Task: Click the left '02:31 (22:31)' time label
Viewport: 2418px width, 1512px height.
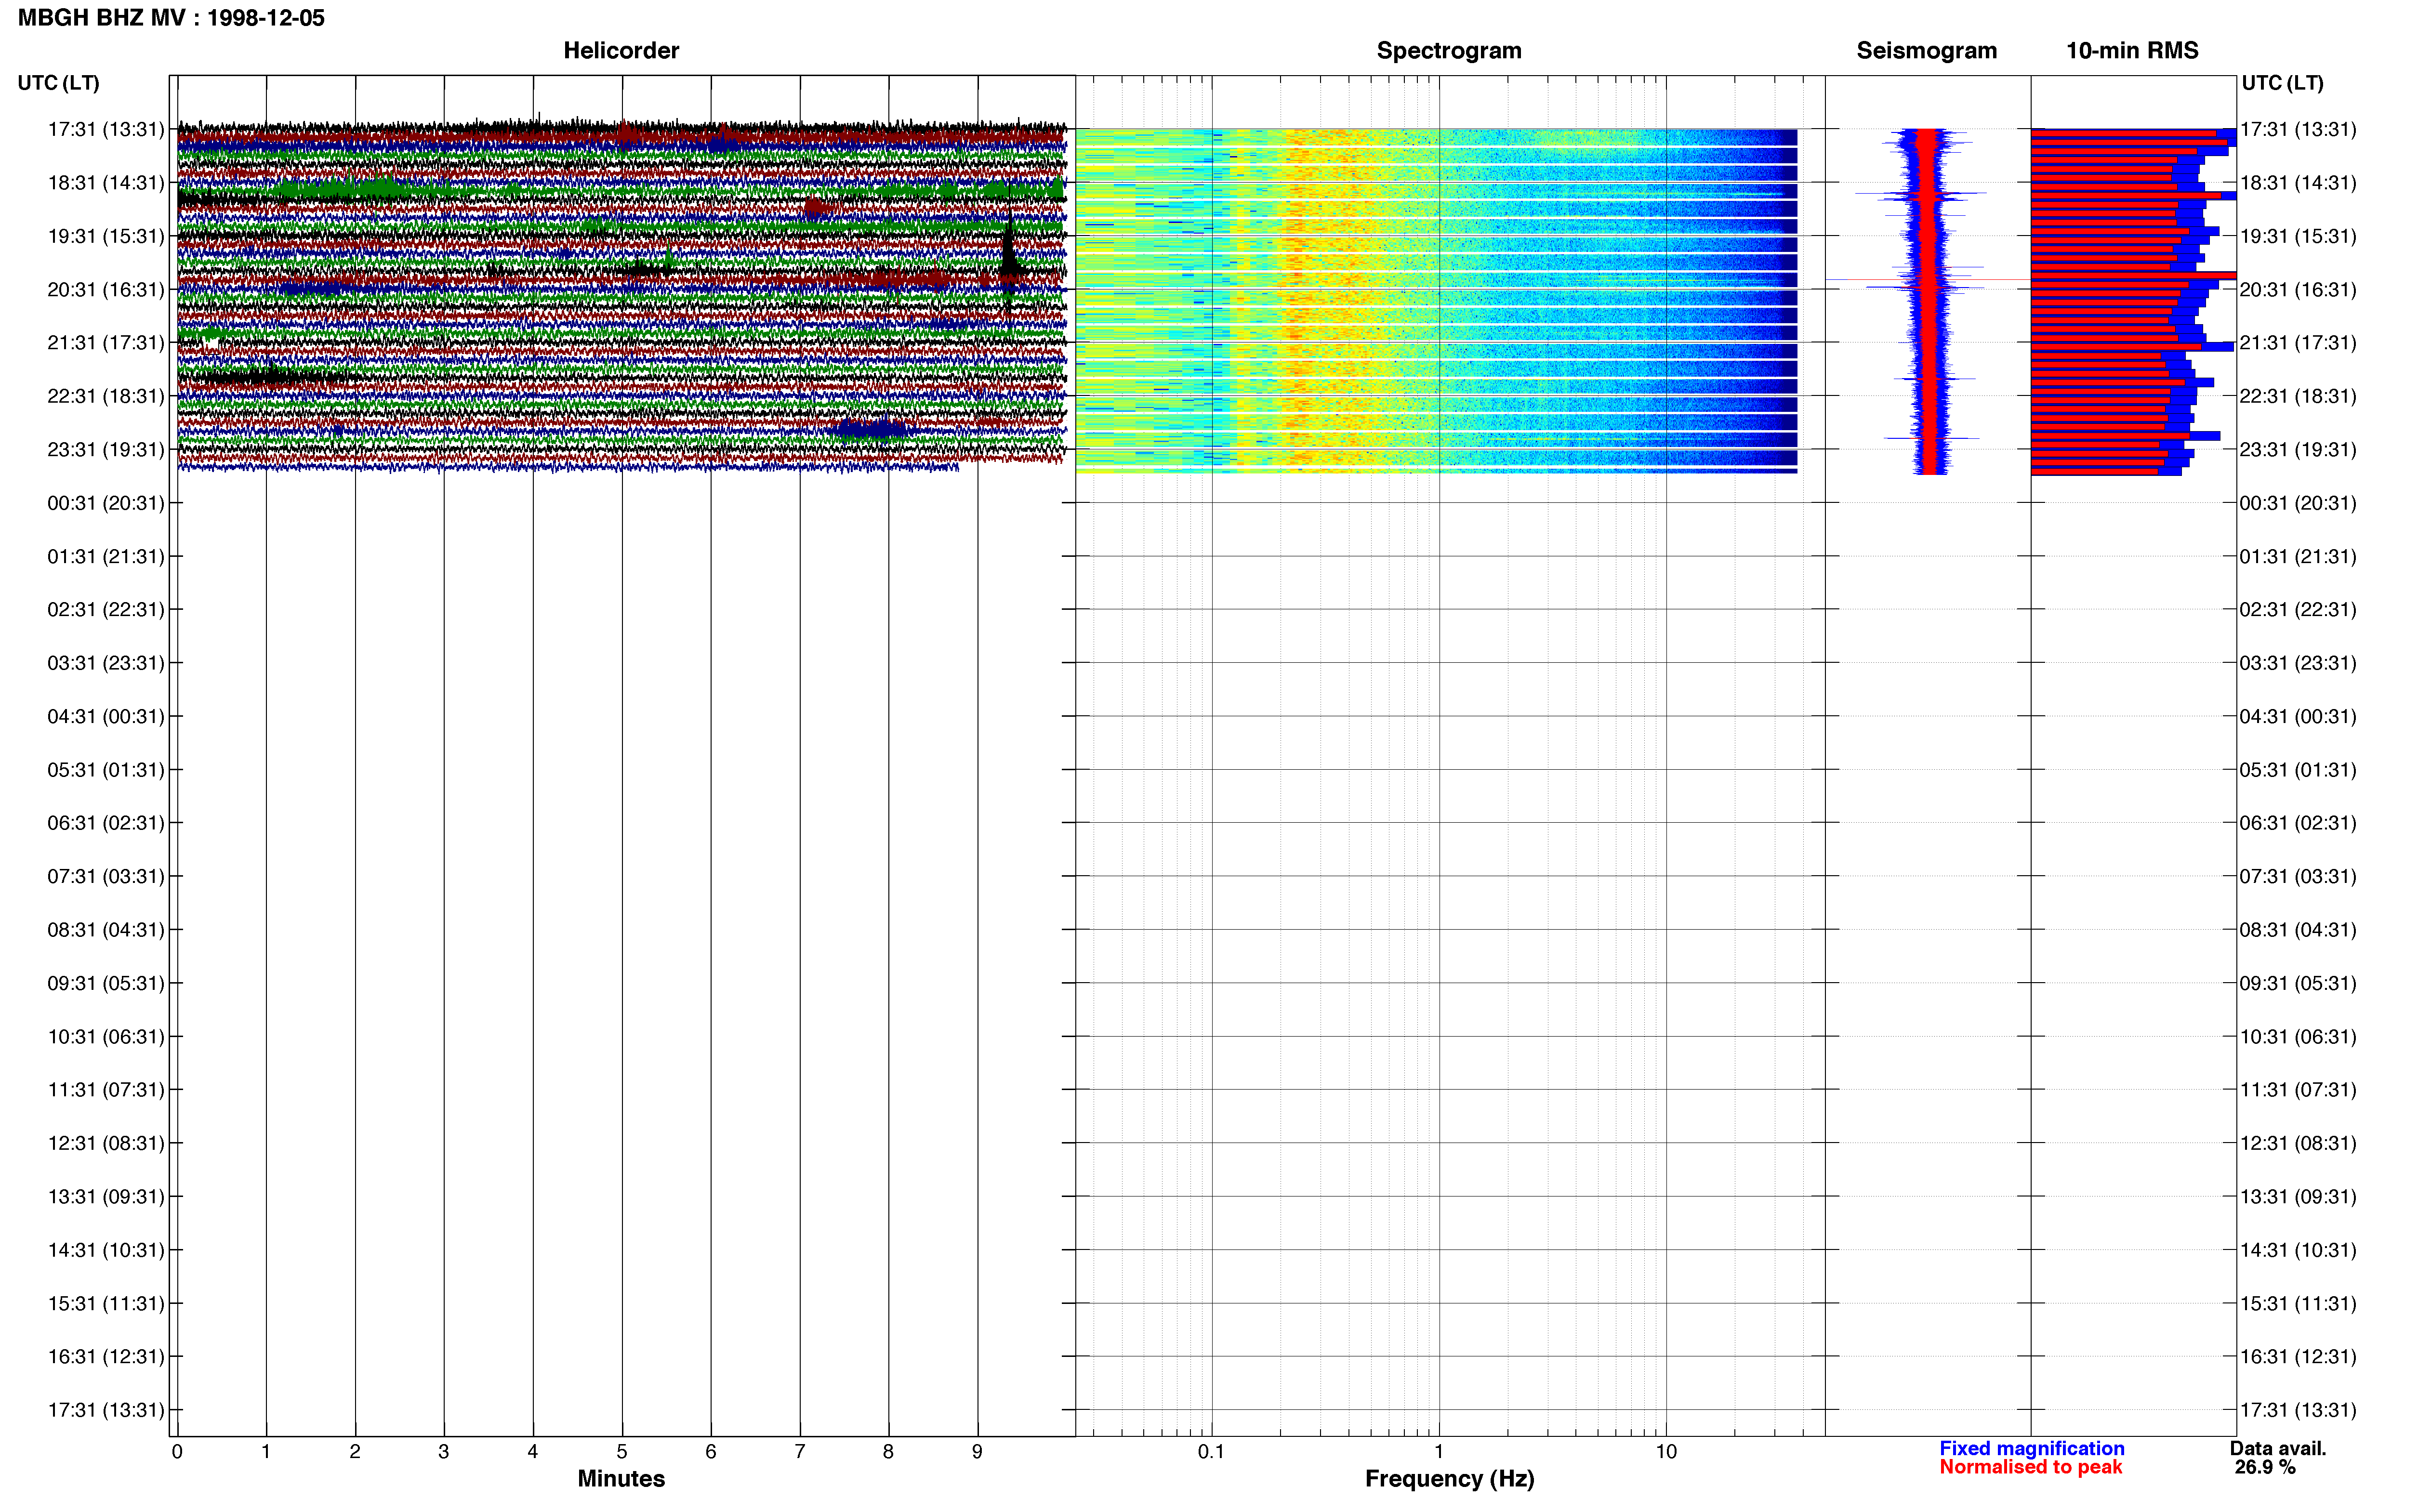Action: [106, 610]
